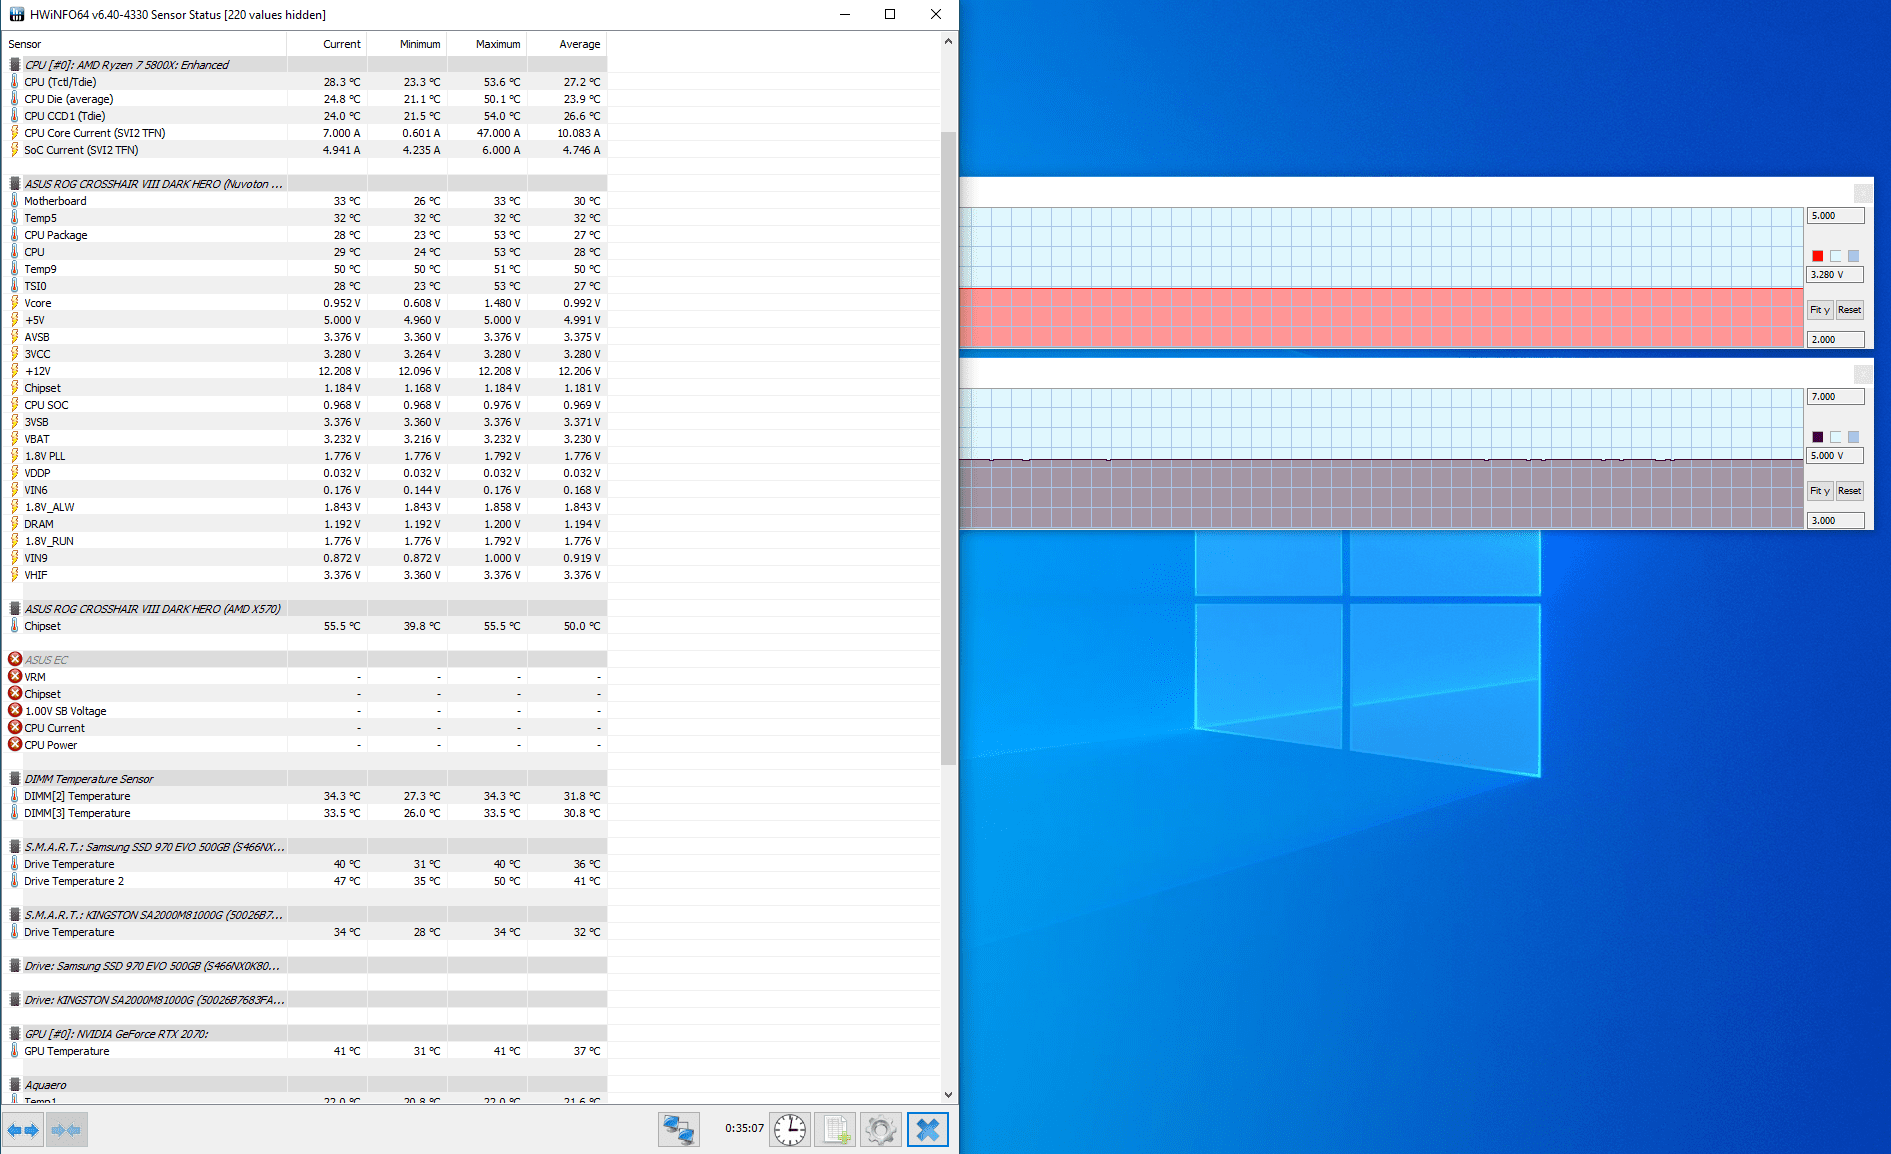Click the red X icon beside CPU Power
The image size is (1891, 1154).
[15, 745]
